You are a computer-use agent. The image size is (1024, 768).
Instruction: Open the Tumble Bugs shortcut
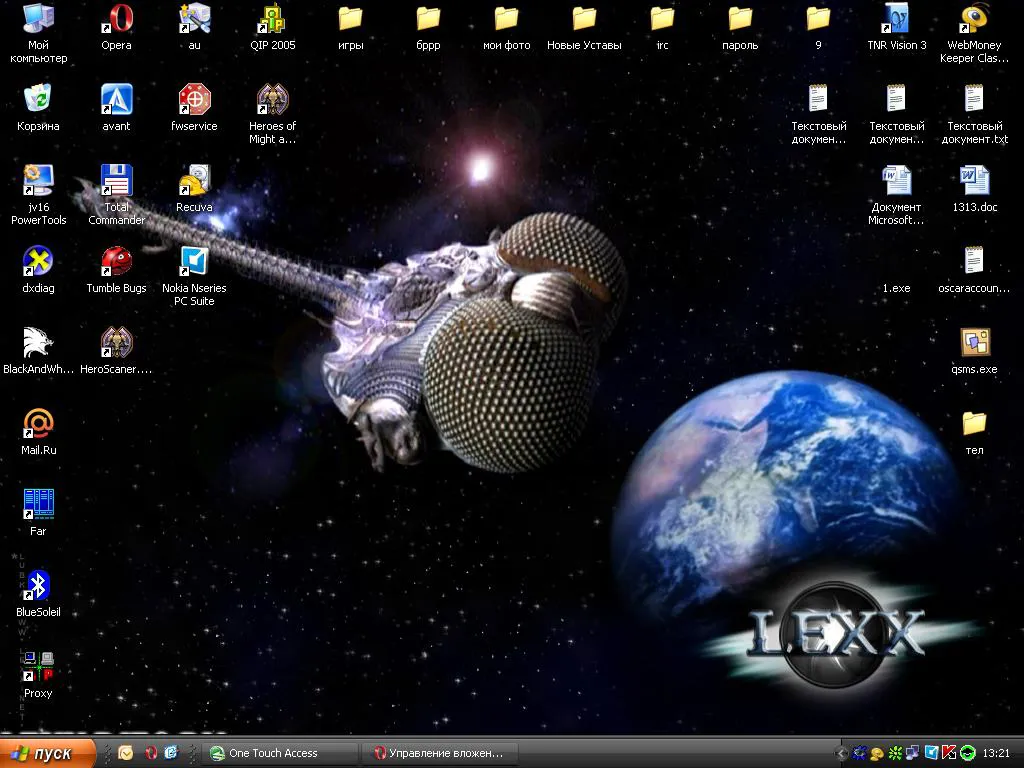[x=116, y=270]
